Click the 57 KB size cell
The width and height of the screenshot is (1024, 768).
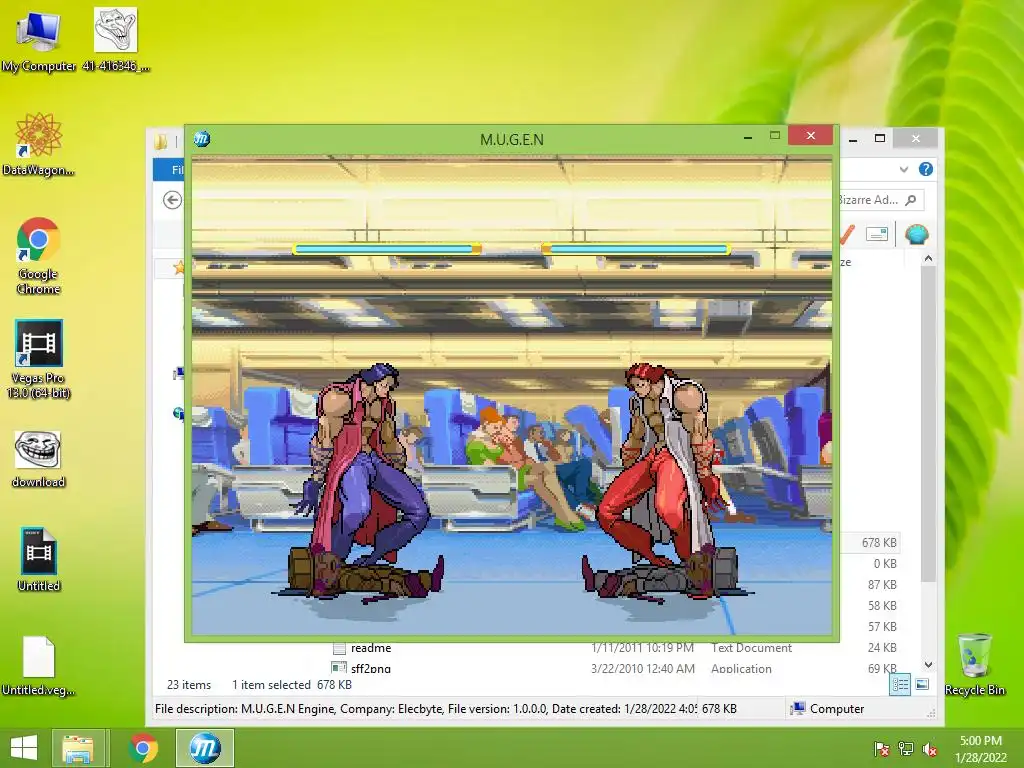coord(882,626)
